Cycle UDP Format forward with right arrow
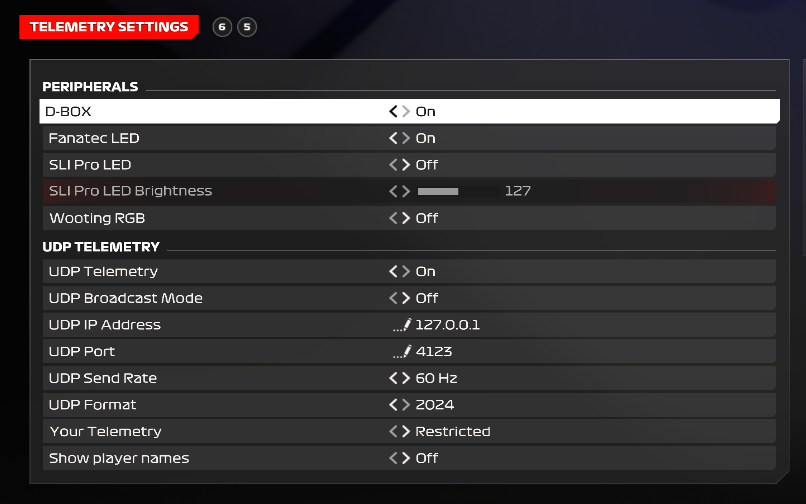Screen dimensions: 806x504 point(405,405)
